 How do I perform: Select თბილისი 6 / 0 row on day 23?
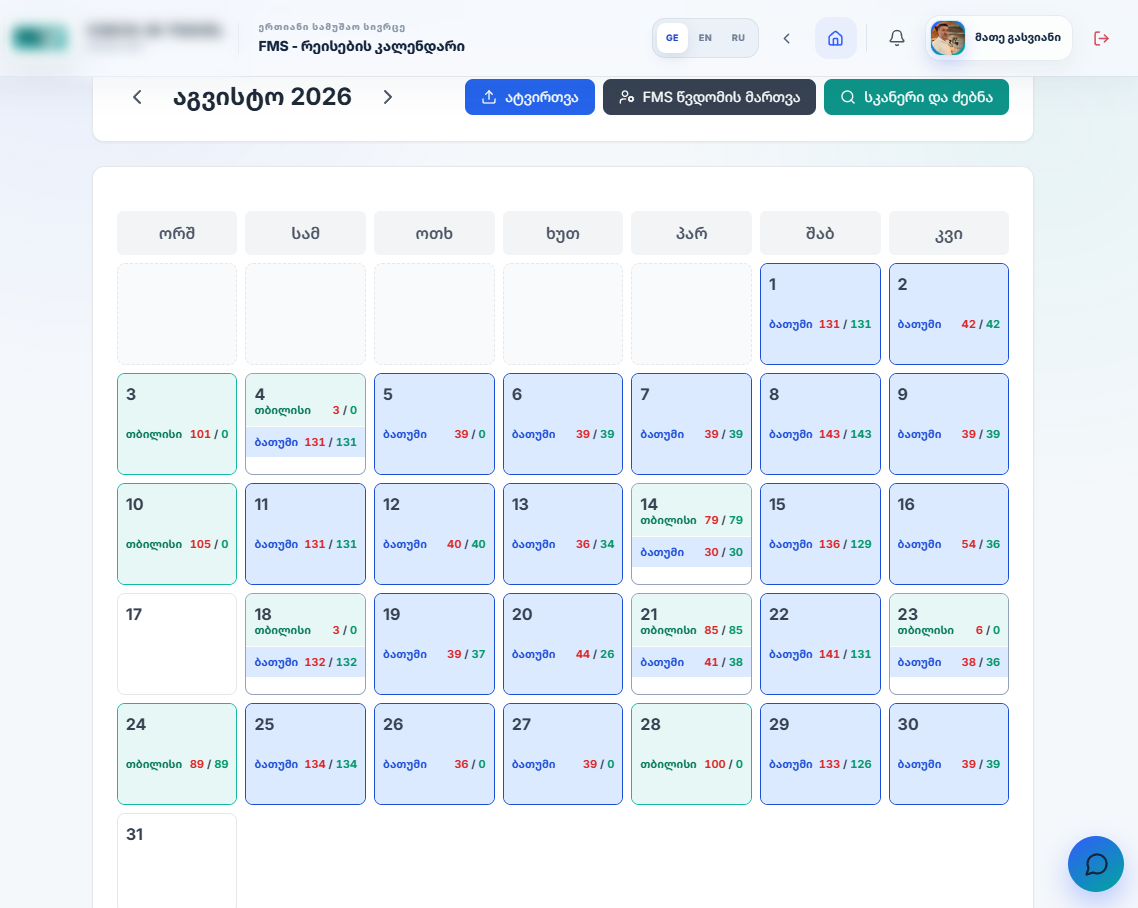pos(949,631)
